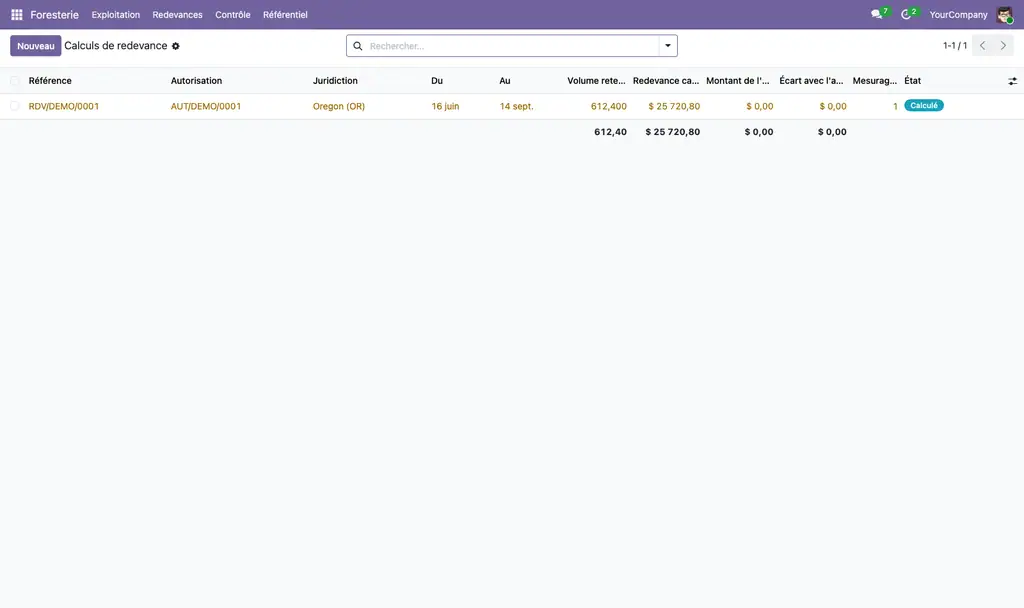Viewport: 1024px width, 608px height.
Task: Click the 14 sept. end date cell
Action: click(x=517, y=106)
